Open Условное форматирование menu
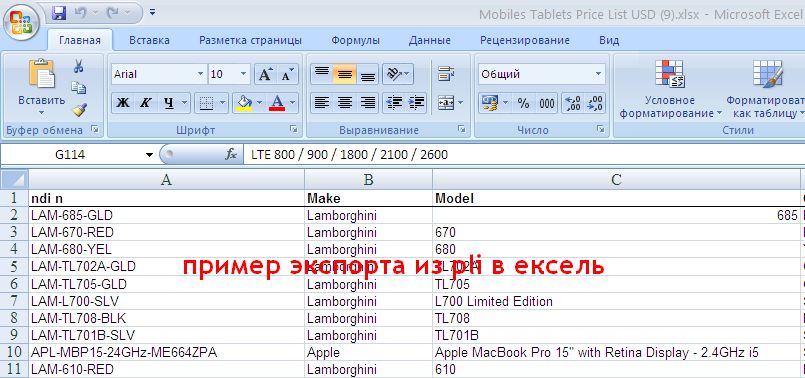Viewport: 805px width, 378px height. [670, 88]
